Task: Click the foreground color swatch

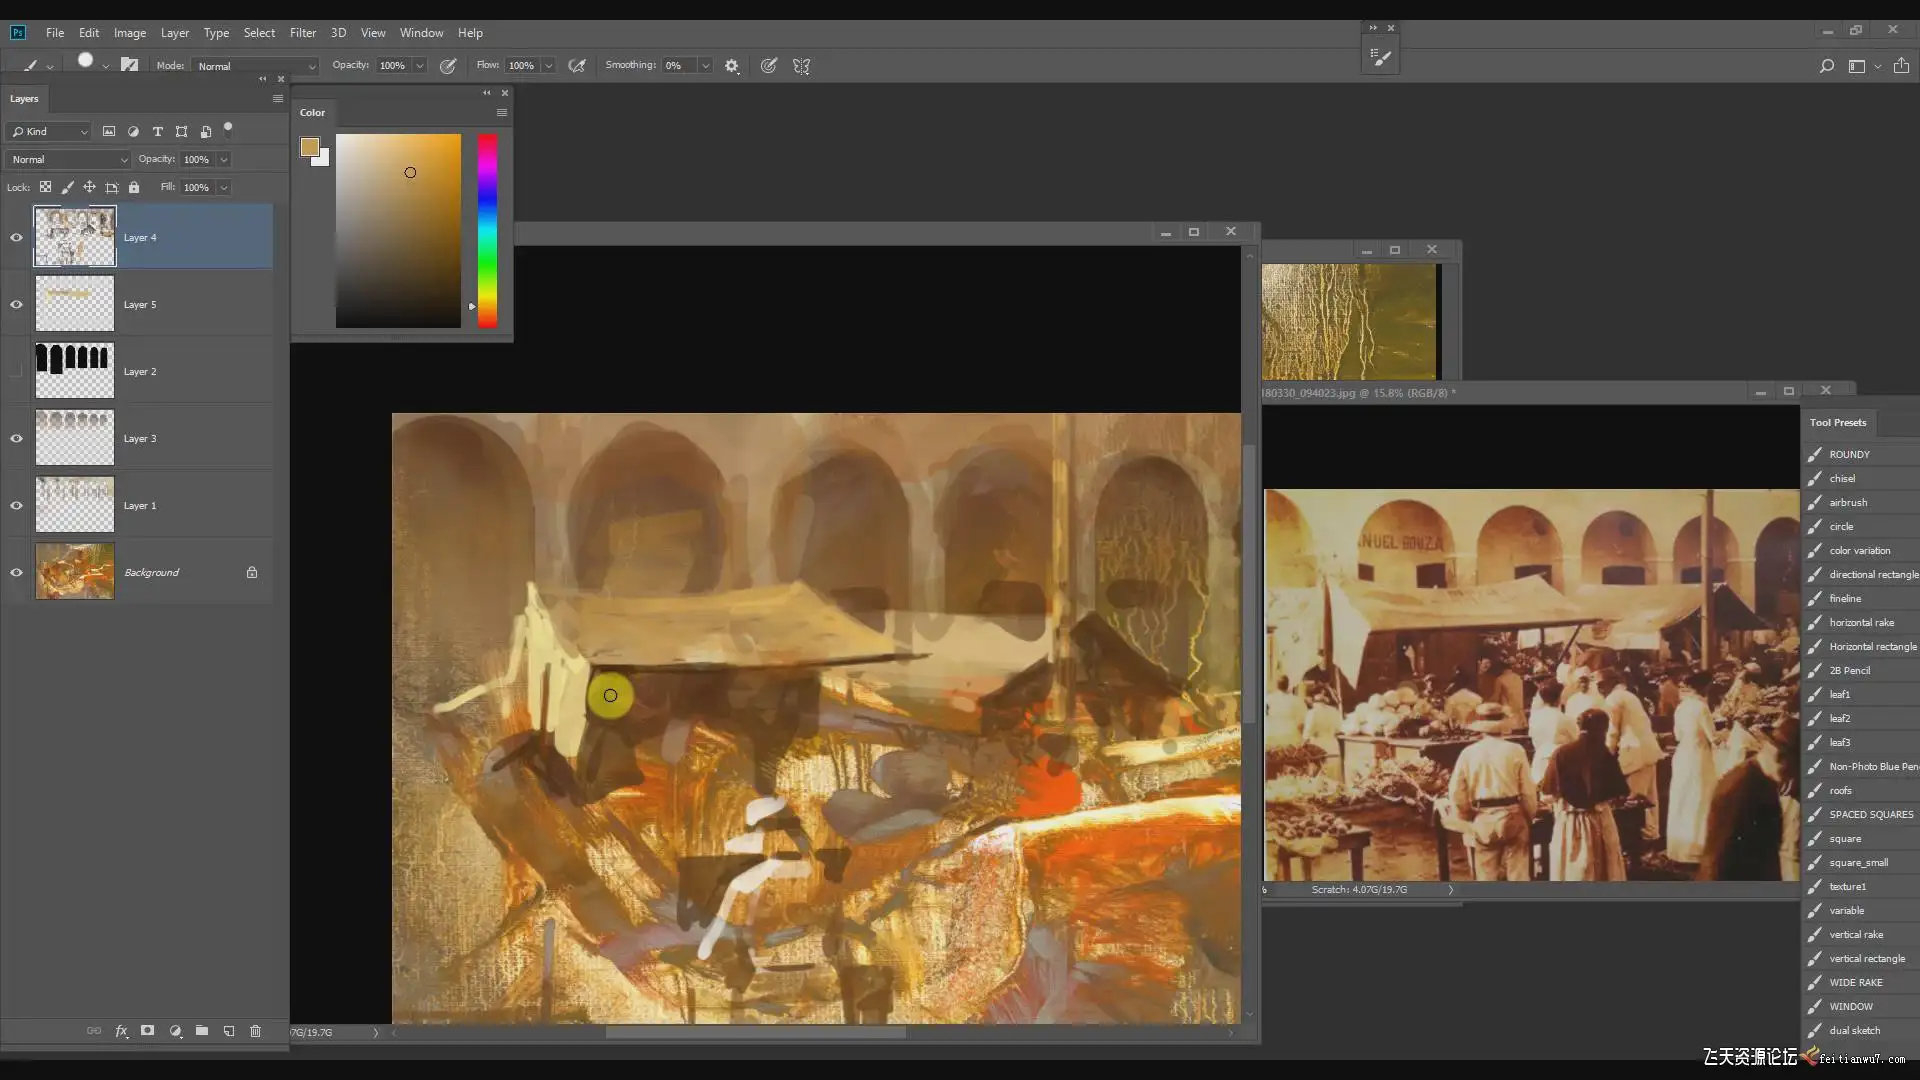Action: click(x=309, y=148)
